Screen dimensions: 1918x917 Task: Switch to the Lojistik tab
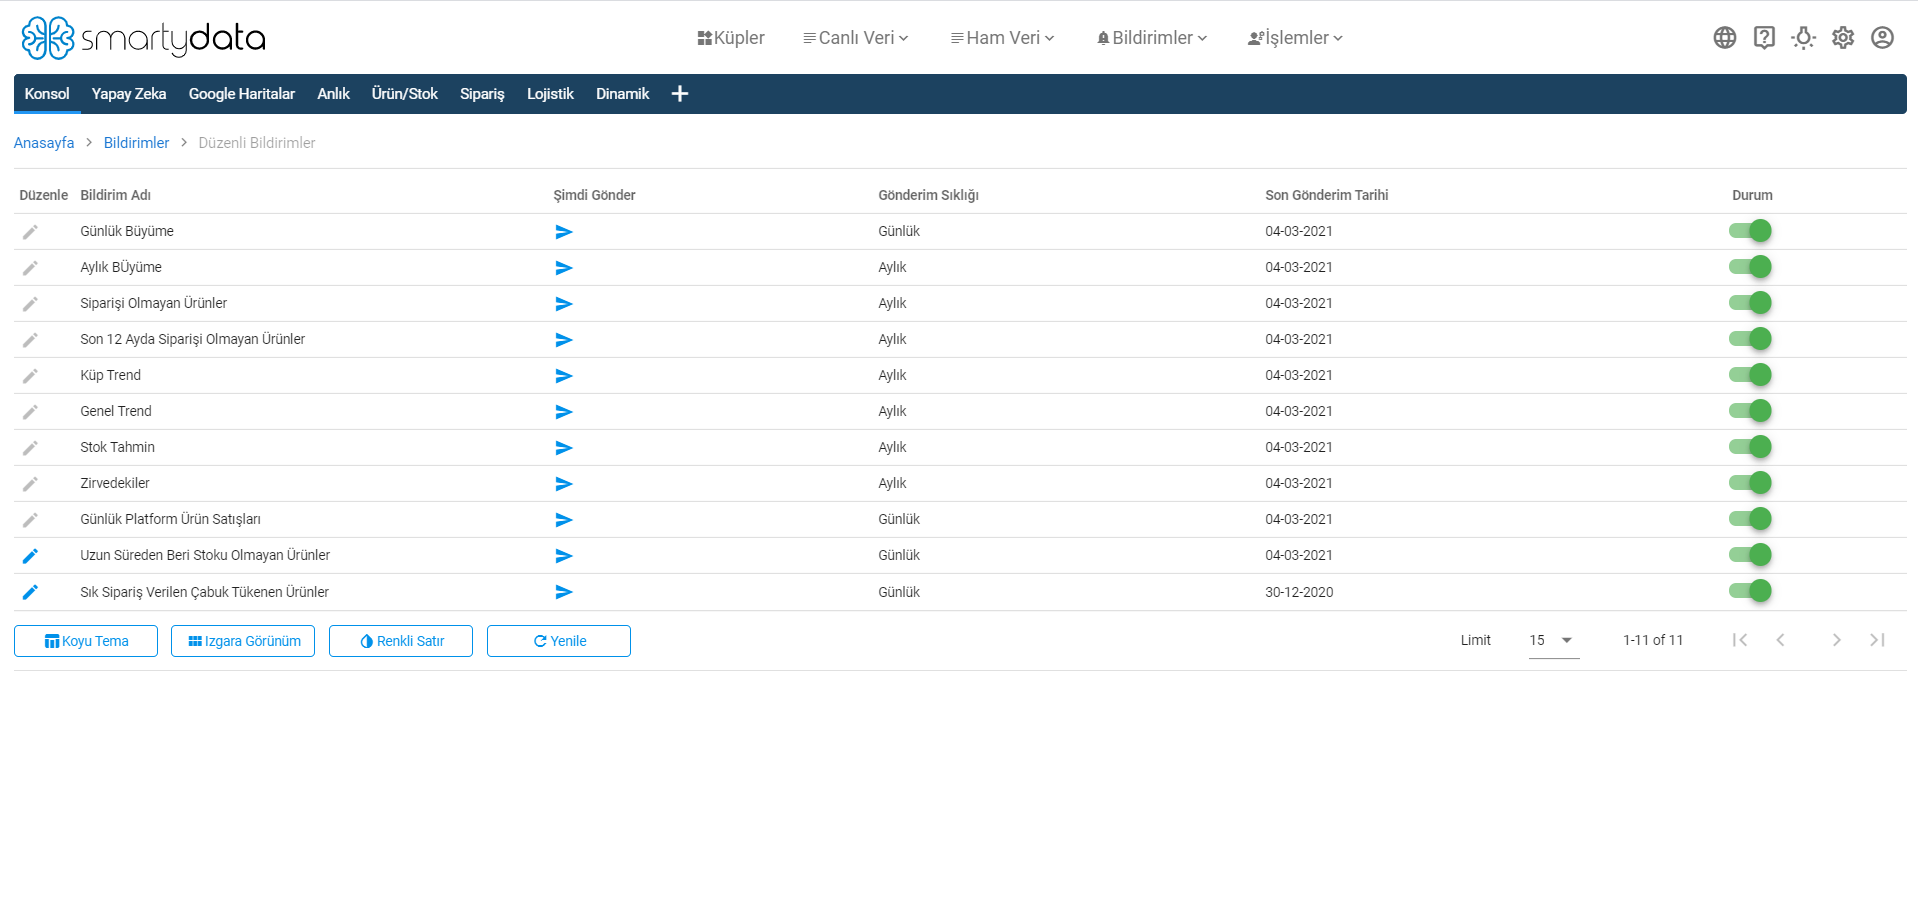(x=550, y=94)
